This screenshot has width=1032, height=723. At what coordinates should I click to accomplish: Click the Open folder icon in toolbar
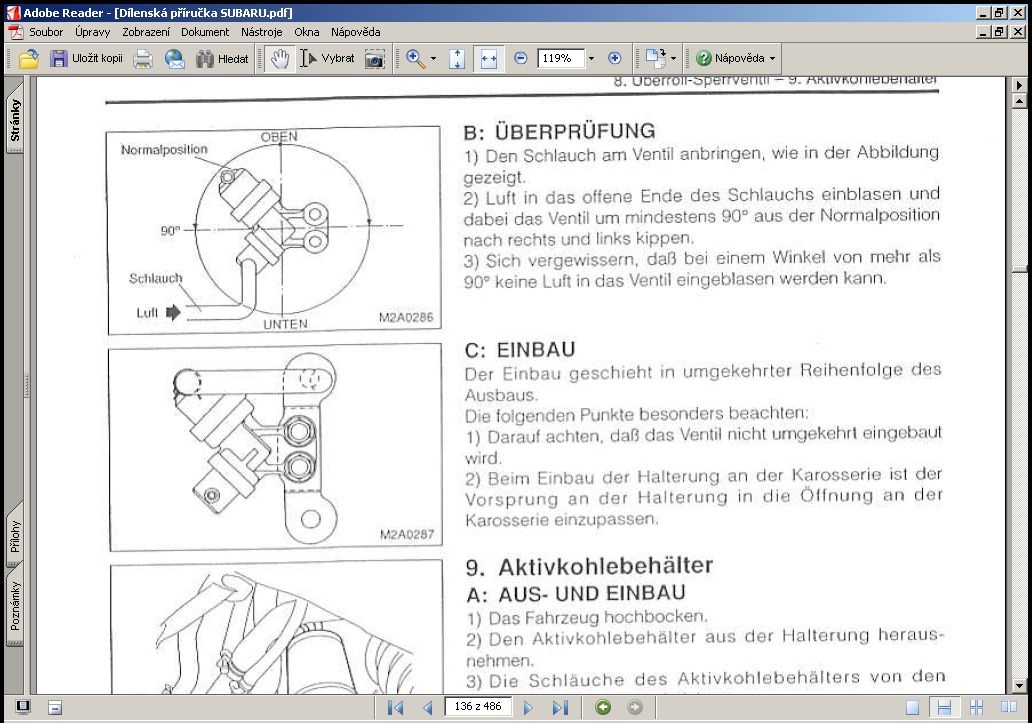point(28,59)
